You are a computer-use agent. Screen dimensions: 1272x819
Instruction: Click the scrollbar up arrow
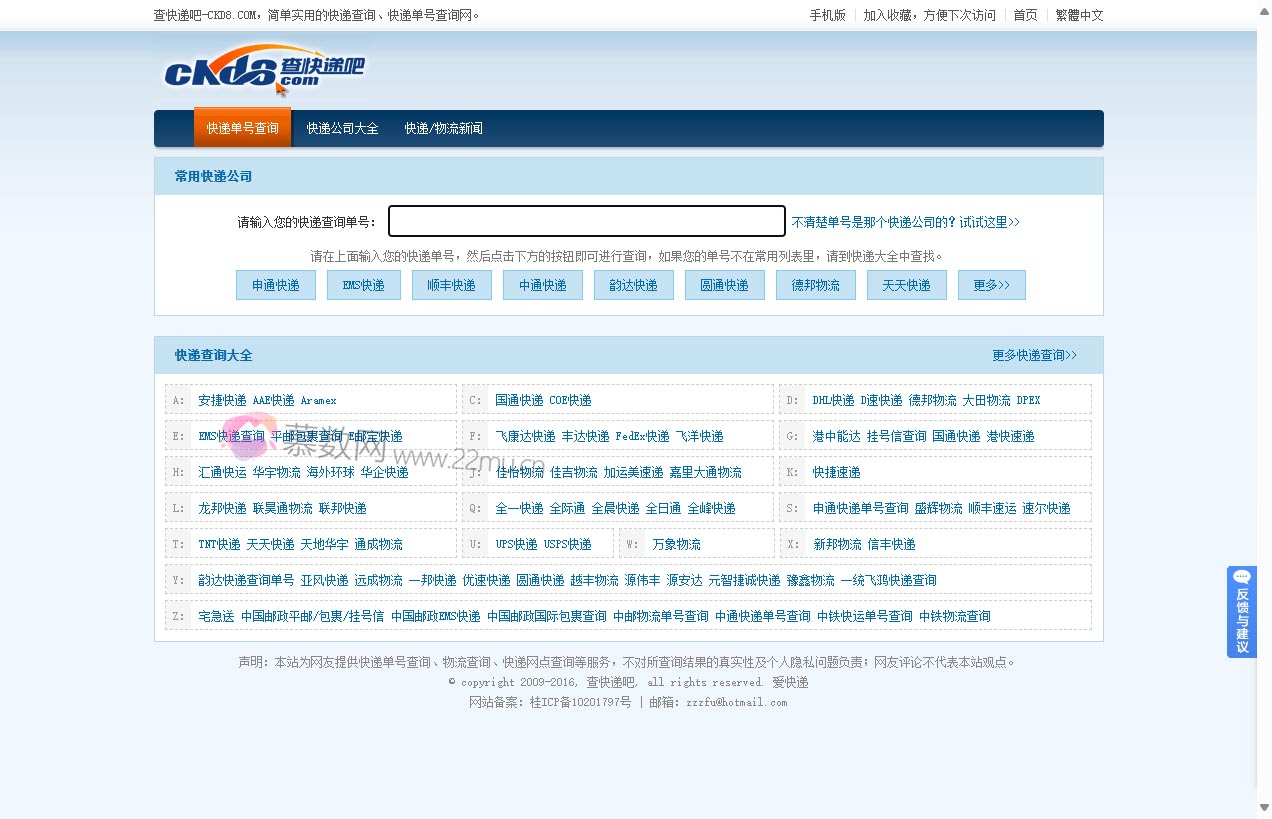(x=1264, y=9)
